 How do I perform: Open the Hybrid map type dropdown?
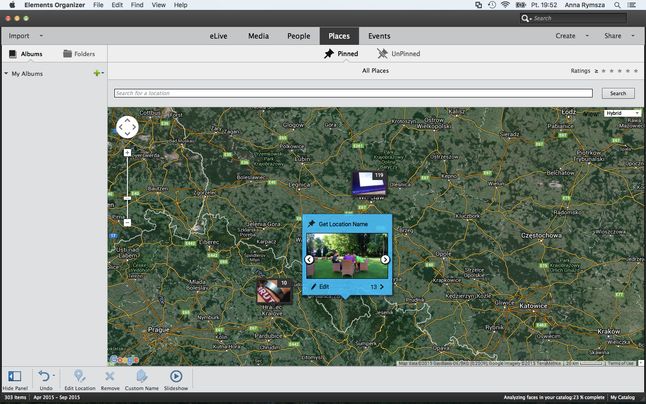pos(623,113)
